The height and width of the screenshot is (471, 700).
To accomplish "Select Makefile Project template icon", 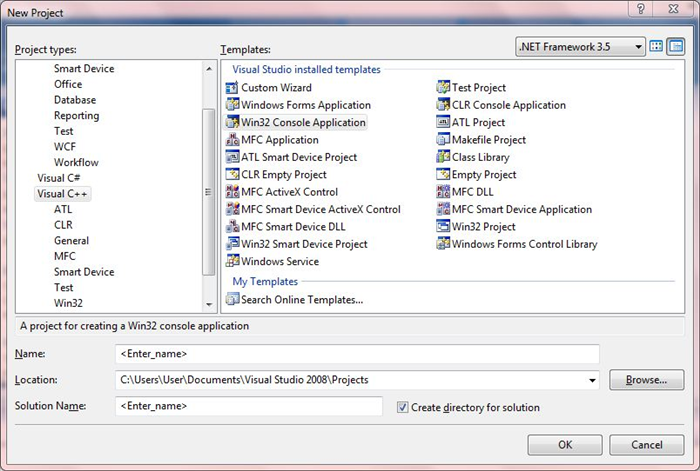I will point(443,140).
